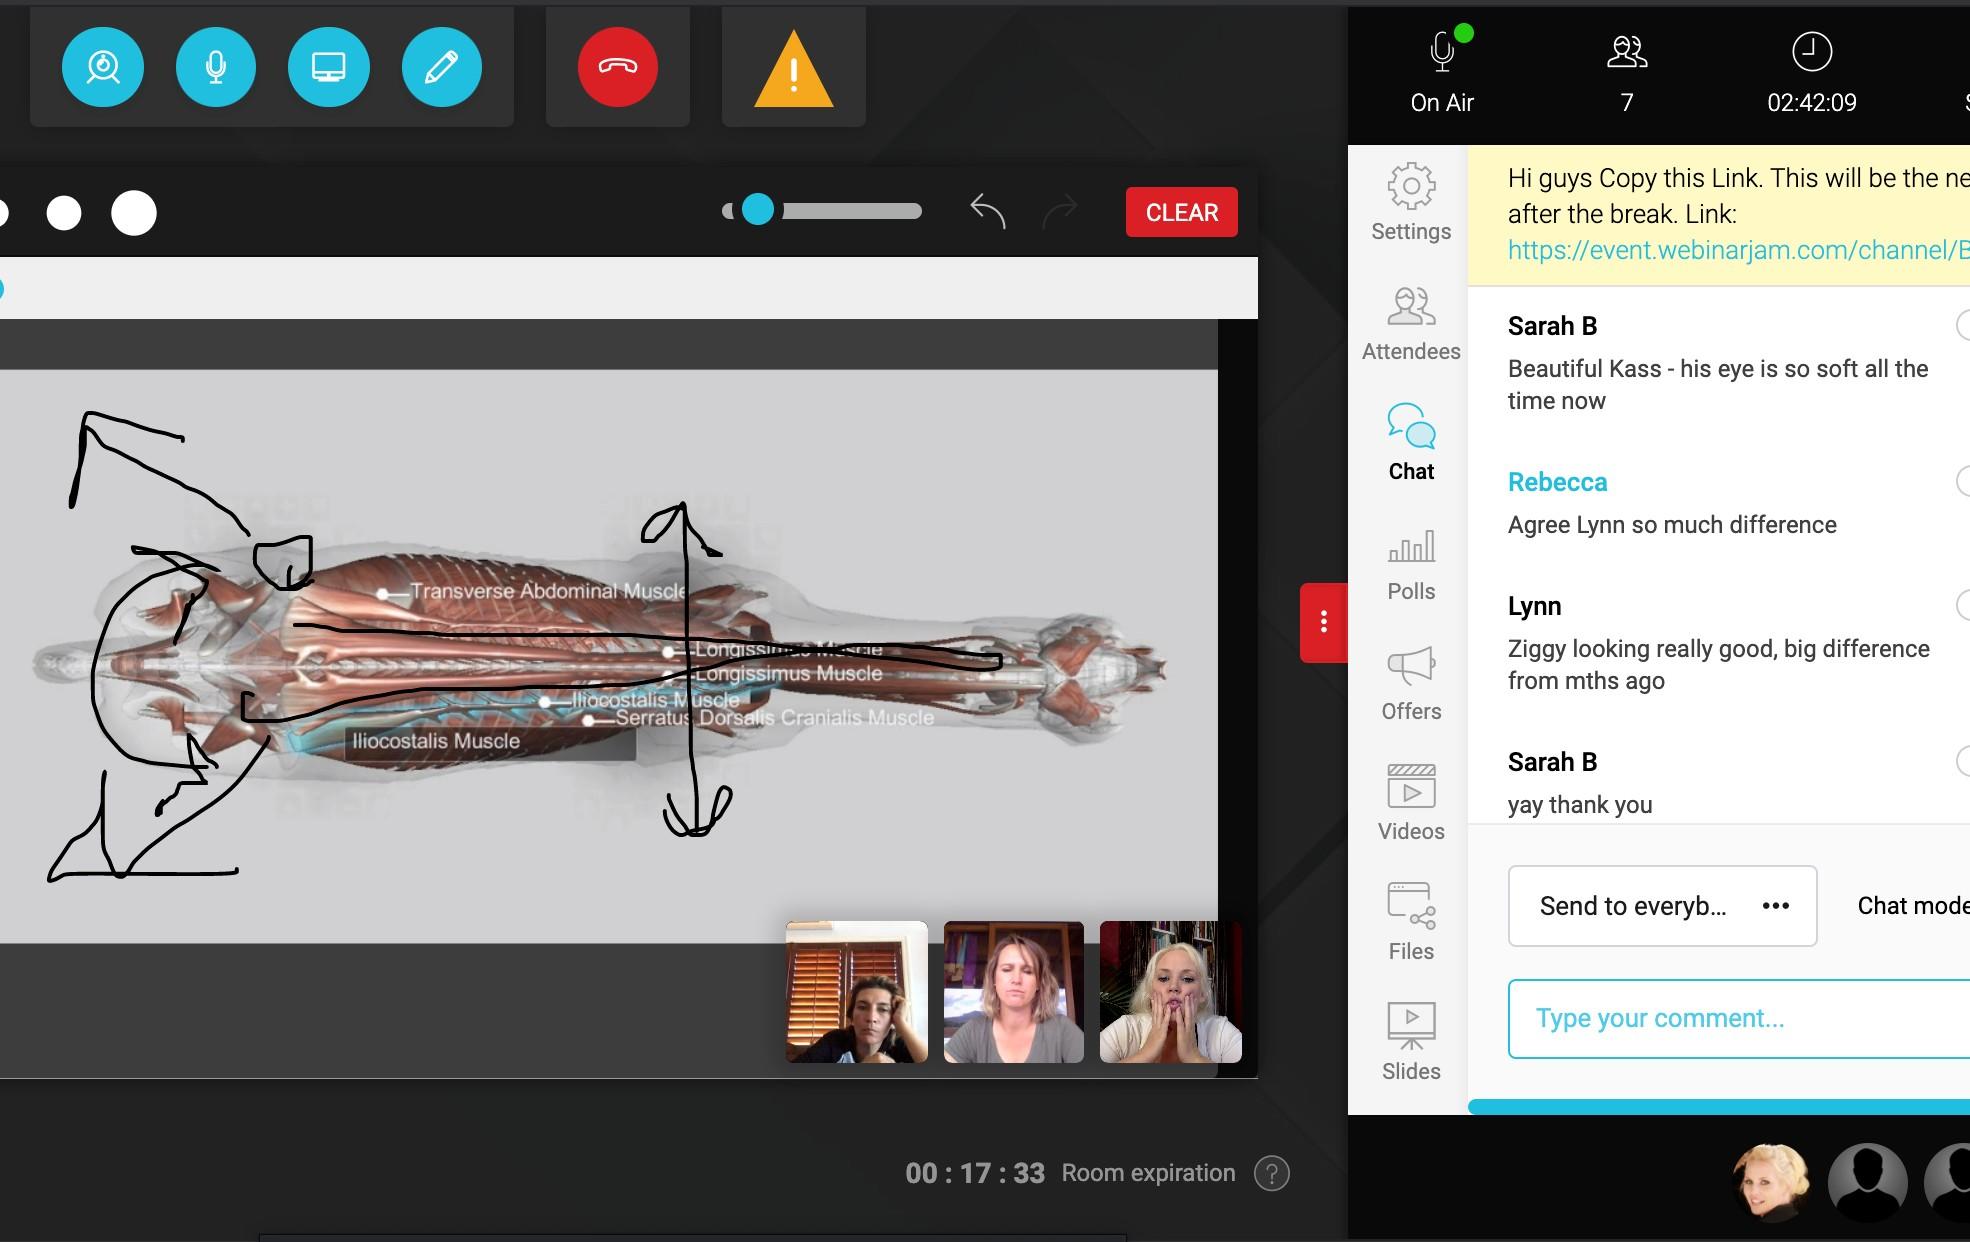Screen dimensions: 1970x1242
Task: Open the Polls tab
Action: [1411, 563]
